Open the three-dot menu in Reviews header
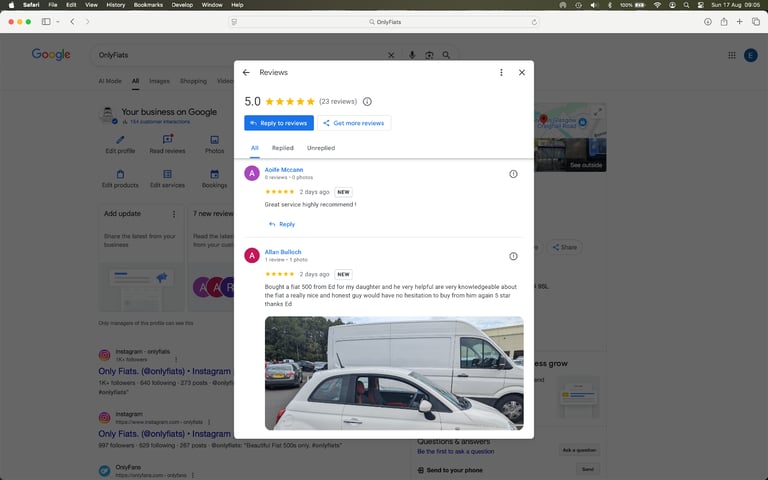The image size is (768, 480). [x=501, y=72]
